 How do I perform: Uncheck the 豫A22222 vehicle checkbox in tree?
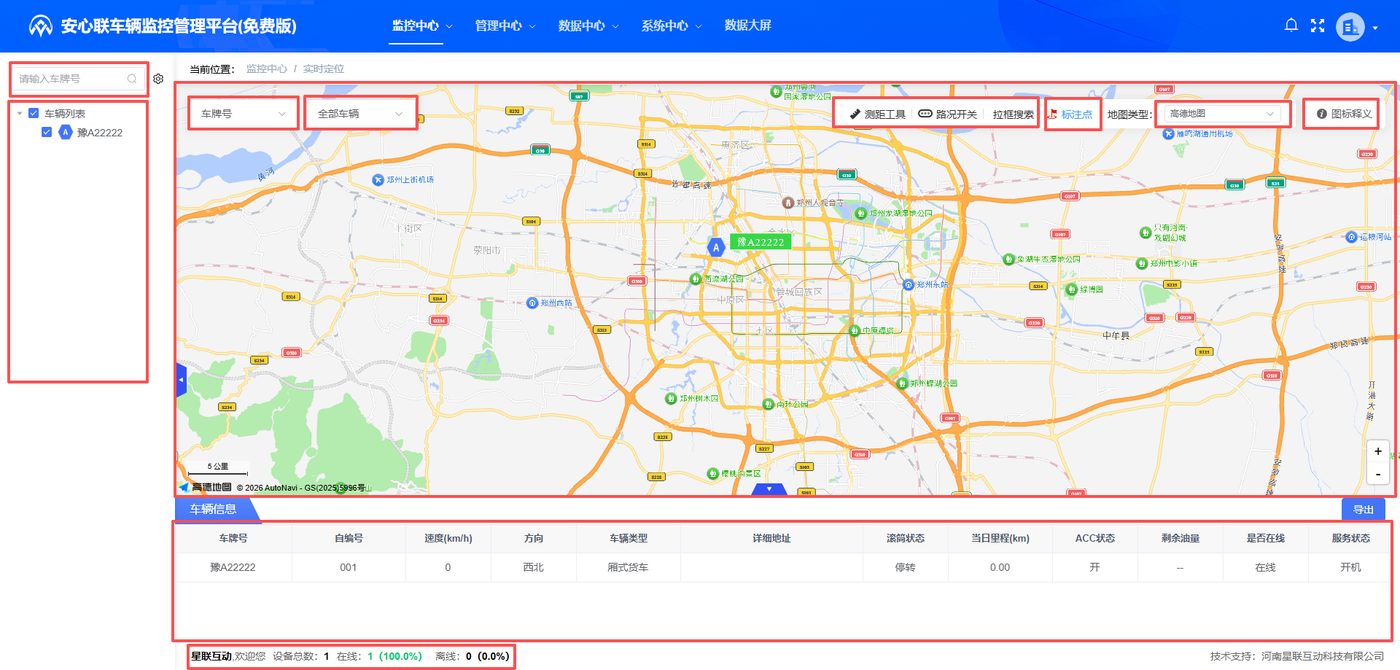(x=47, y=132)
